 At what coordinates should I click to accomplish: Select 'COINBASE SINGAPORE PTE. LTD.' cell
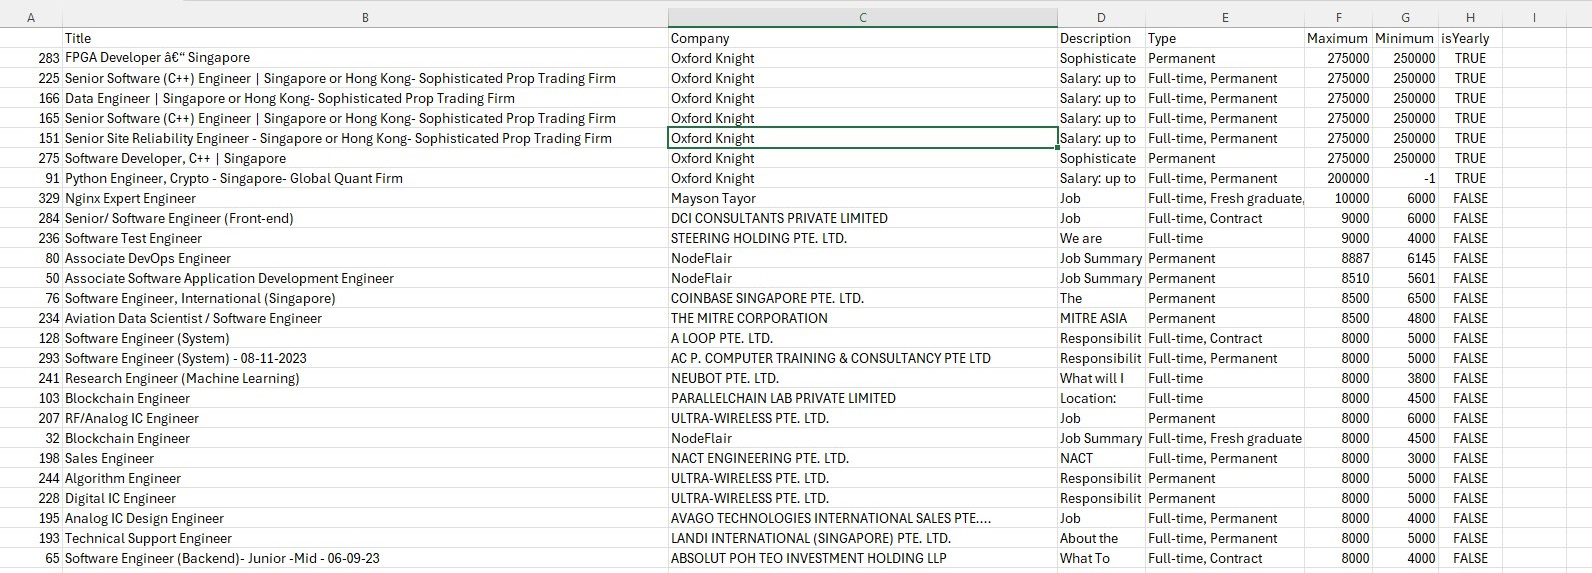(x=767, y=298)
